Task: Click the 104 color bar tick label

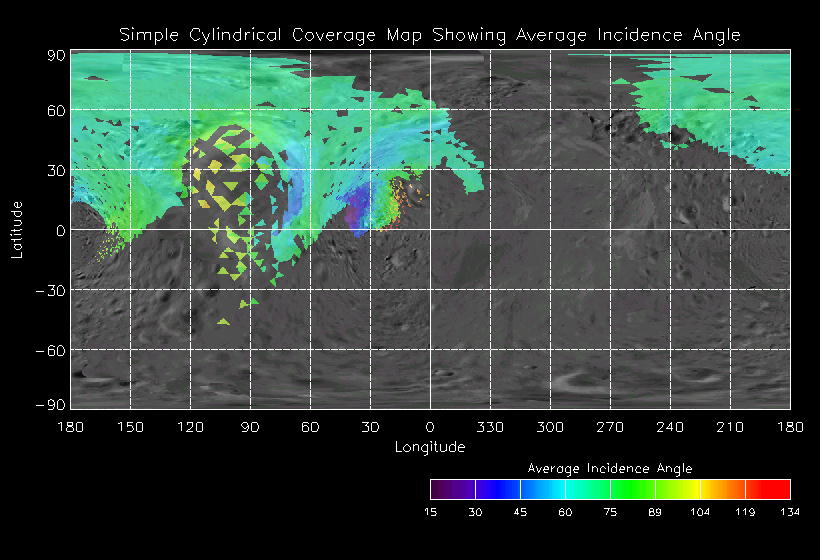Action: 700,512
